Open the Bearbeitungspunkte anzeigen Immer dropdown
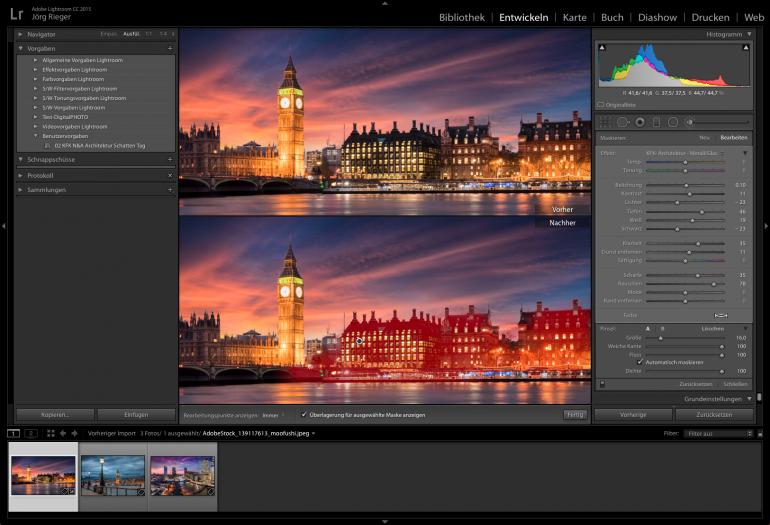The height and width of the screenshot is (525, 770). [x=273, y=415]
